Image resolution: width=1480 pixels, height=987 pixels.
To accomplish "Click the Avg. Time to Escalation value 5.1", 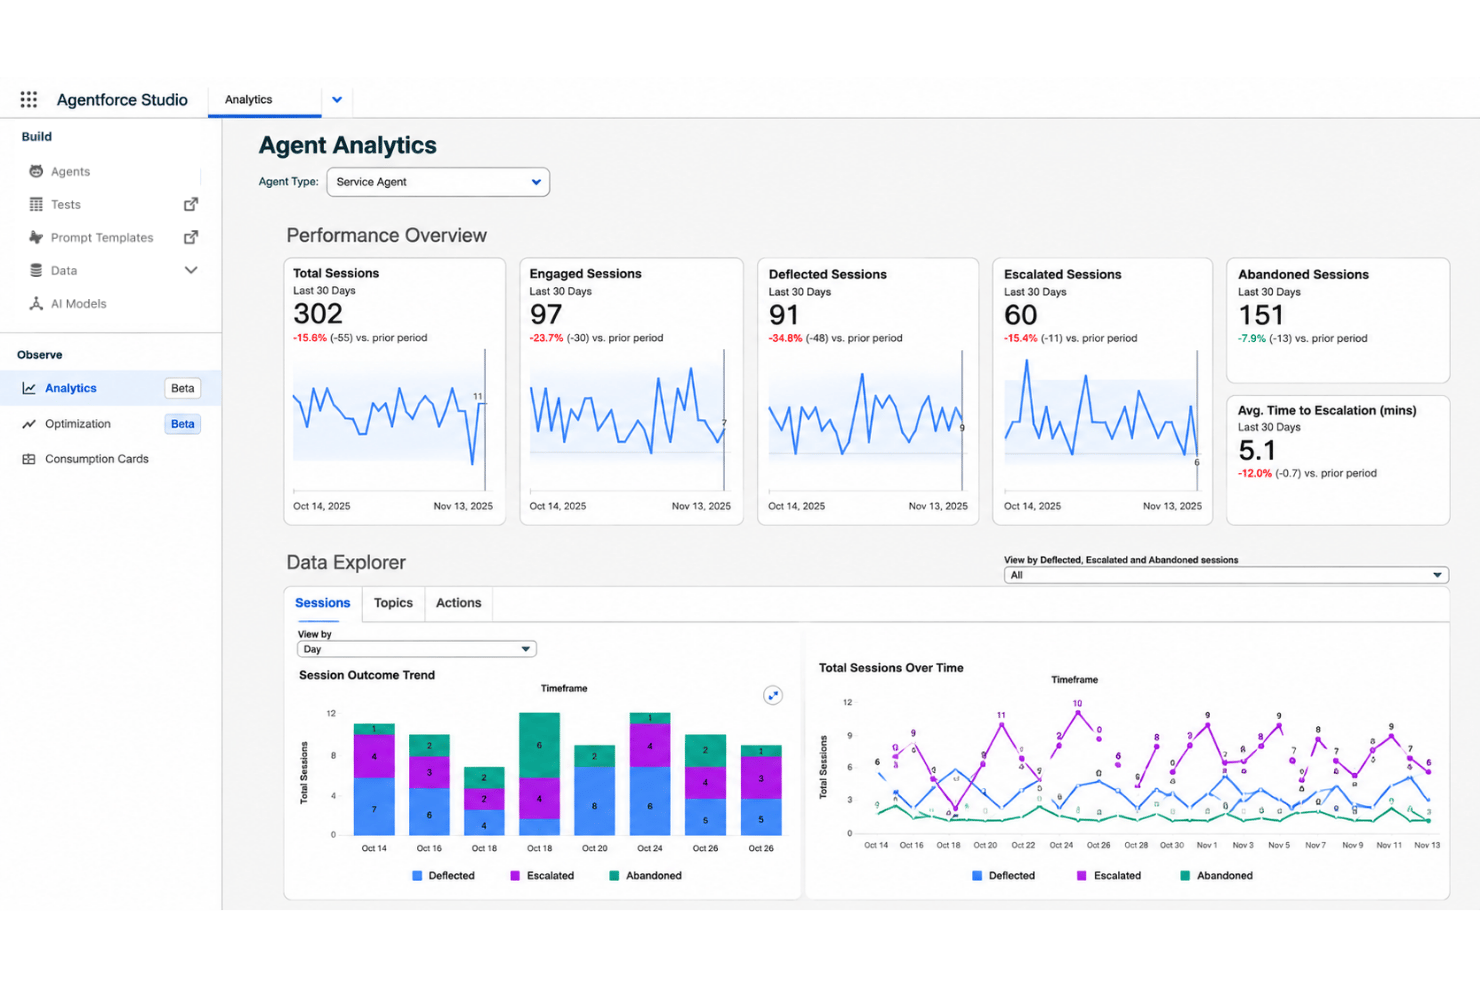I will click(1257, 450).
